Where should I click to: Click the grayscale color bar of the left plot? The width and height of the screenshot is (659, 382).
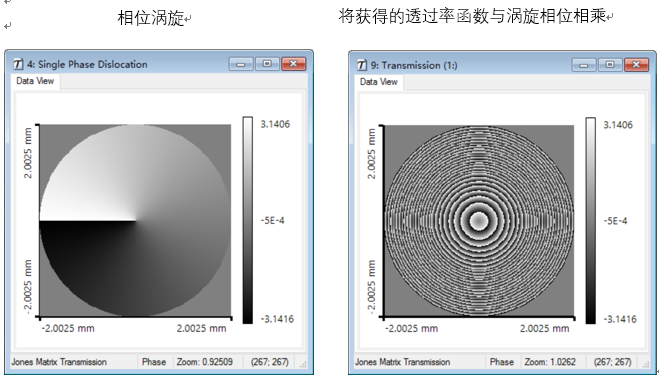(248, 220)
